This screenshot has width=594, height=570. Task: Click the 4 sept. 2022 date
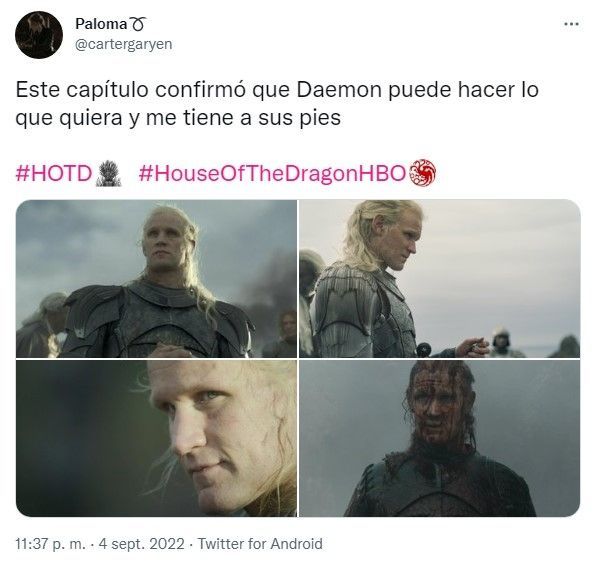tap(142, 544)
